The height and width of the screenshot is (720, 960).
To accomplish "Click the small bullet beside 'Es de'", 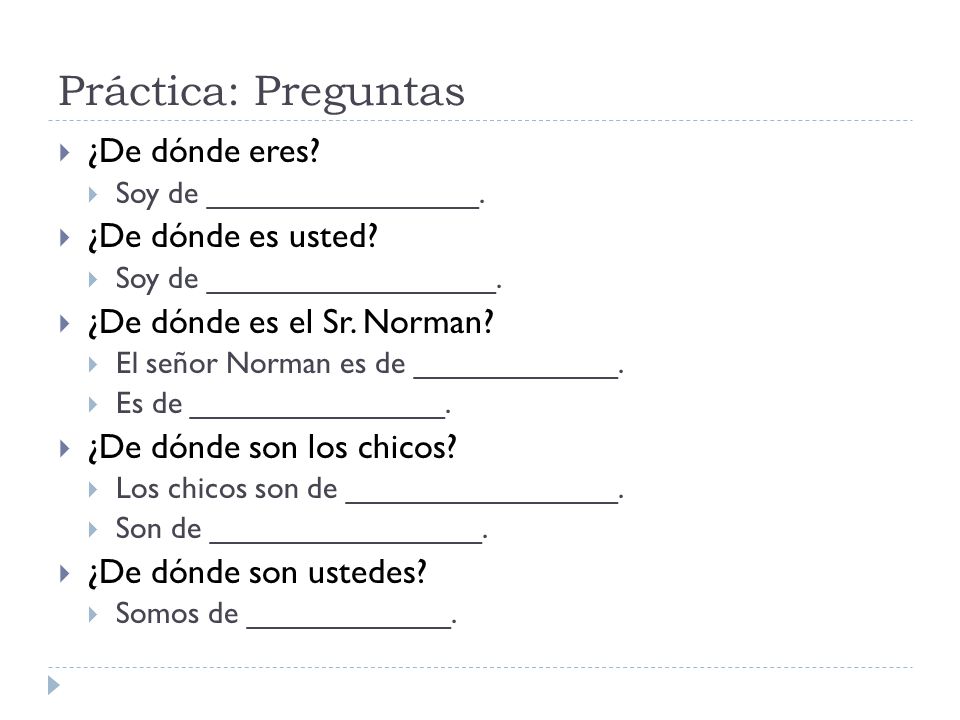I will click(92, 404).
